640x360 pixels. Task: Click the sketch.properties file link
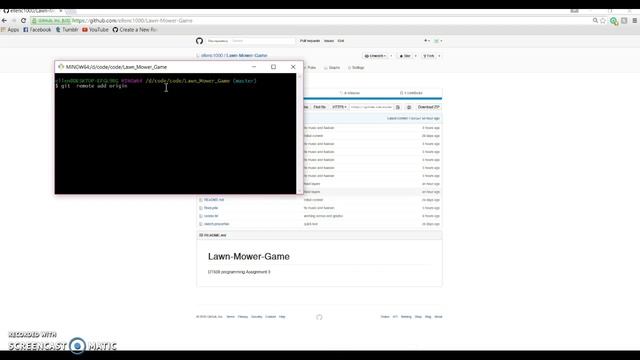[x=217, y=224]
